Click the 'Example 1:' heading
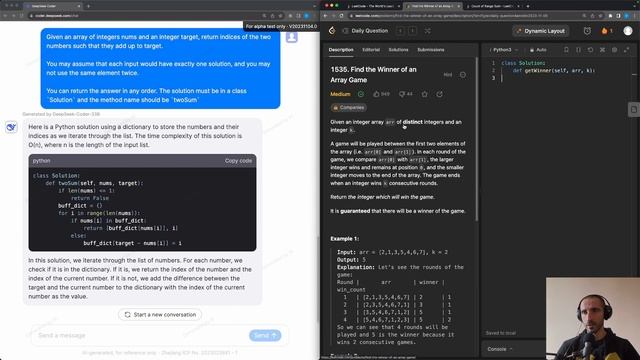Screen dimensions: 640x360 coord(344,239)
